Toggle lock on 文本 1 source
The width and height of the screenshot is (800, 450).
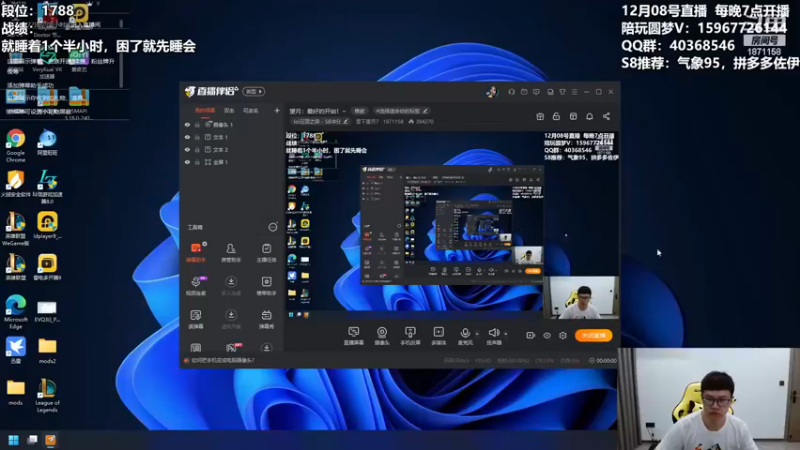click(x=197, y=137)
